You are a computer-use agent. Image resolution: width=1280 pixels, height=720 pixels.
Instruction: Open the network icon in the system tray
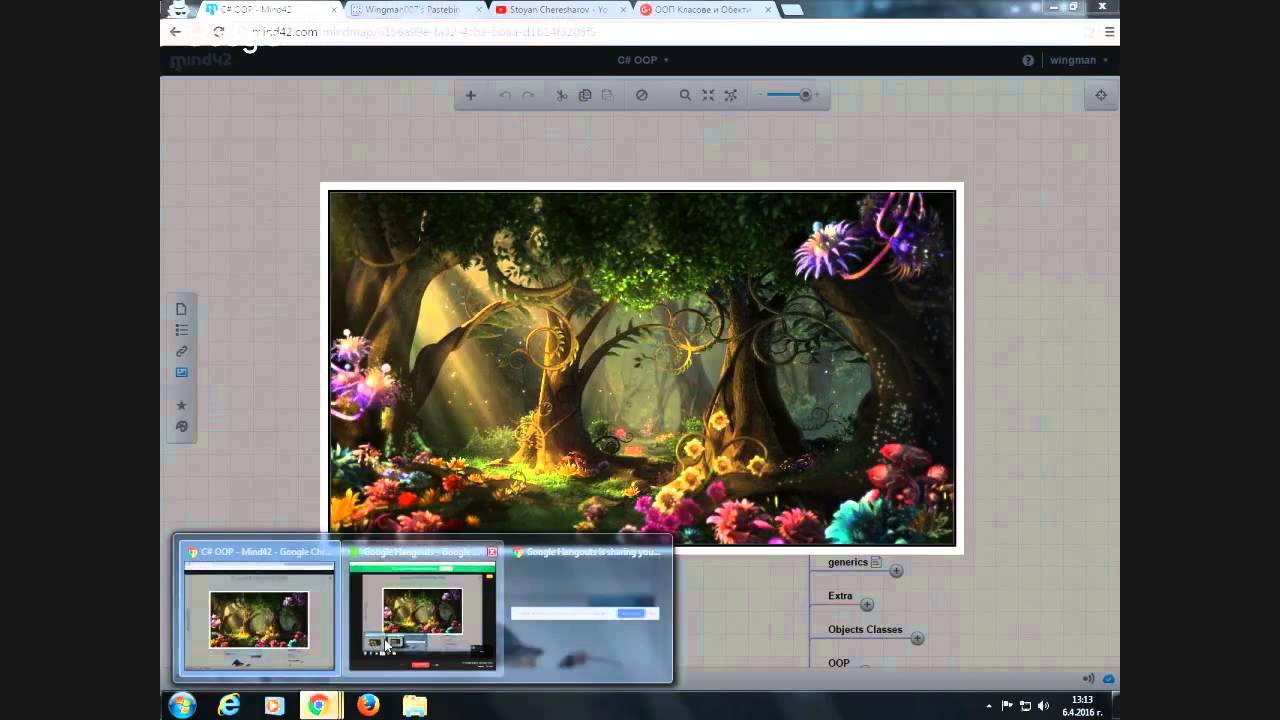click(x=1025, y=706)
